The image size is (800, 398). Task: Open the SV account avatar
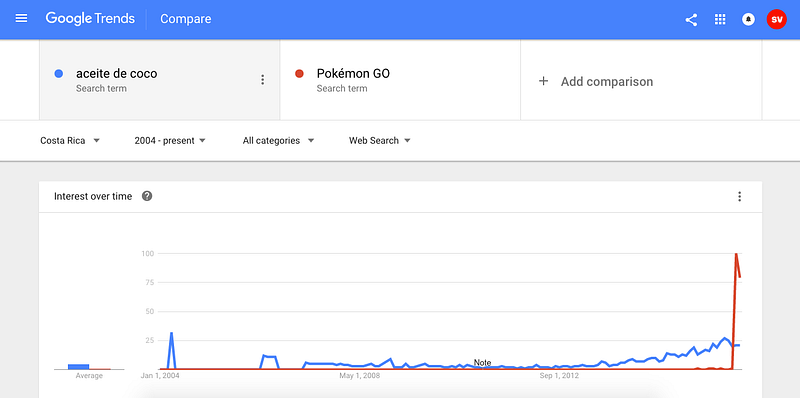pos(777,19)
